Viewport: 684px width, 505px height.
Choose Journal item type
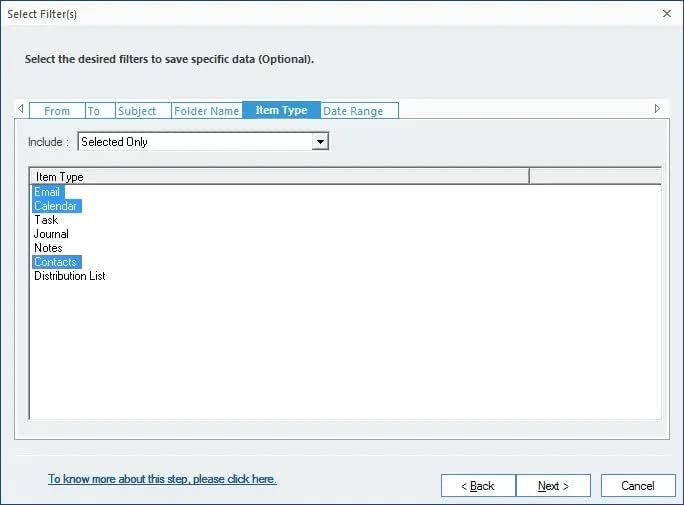coord(51,234)
